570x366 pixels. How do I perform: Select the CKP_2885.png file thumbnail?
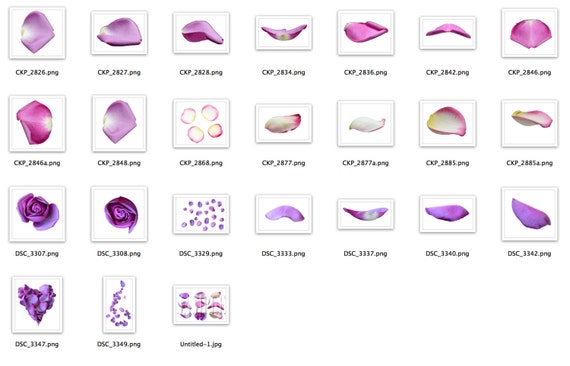(447, 124)
